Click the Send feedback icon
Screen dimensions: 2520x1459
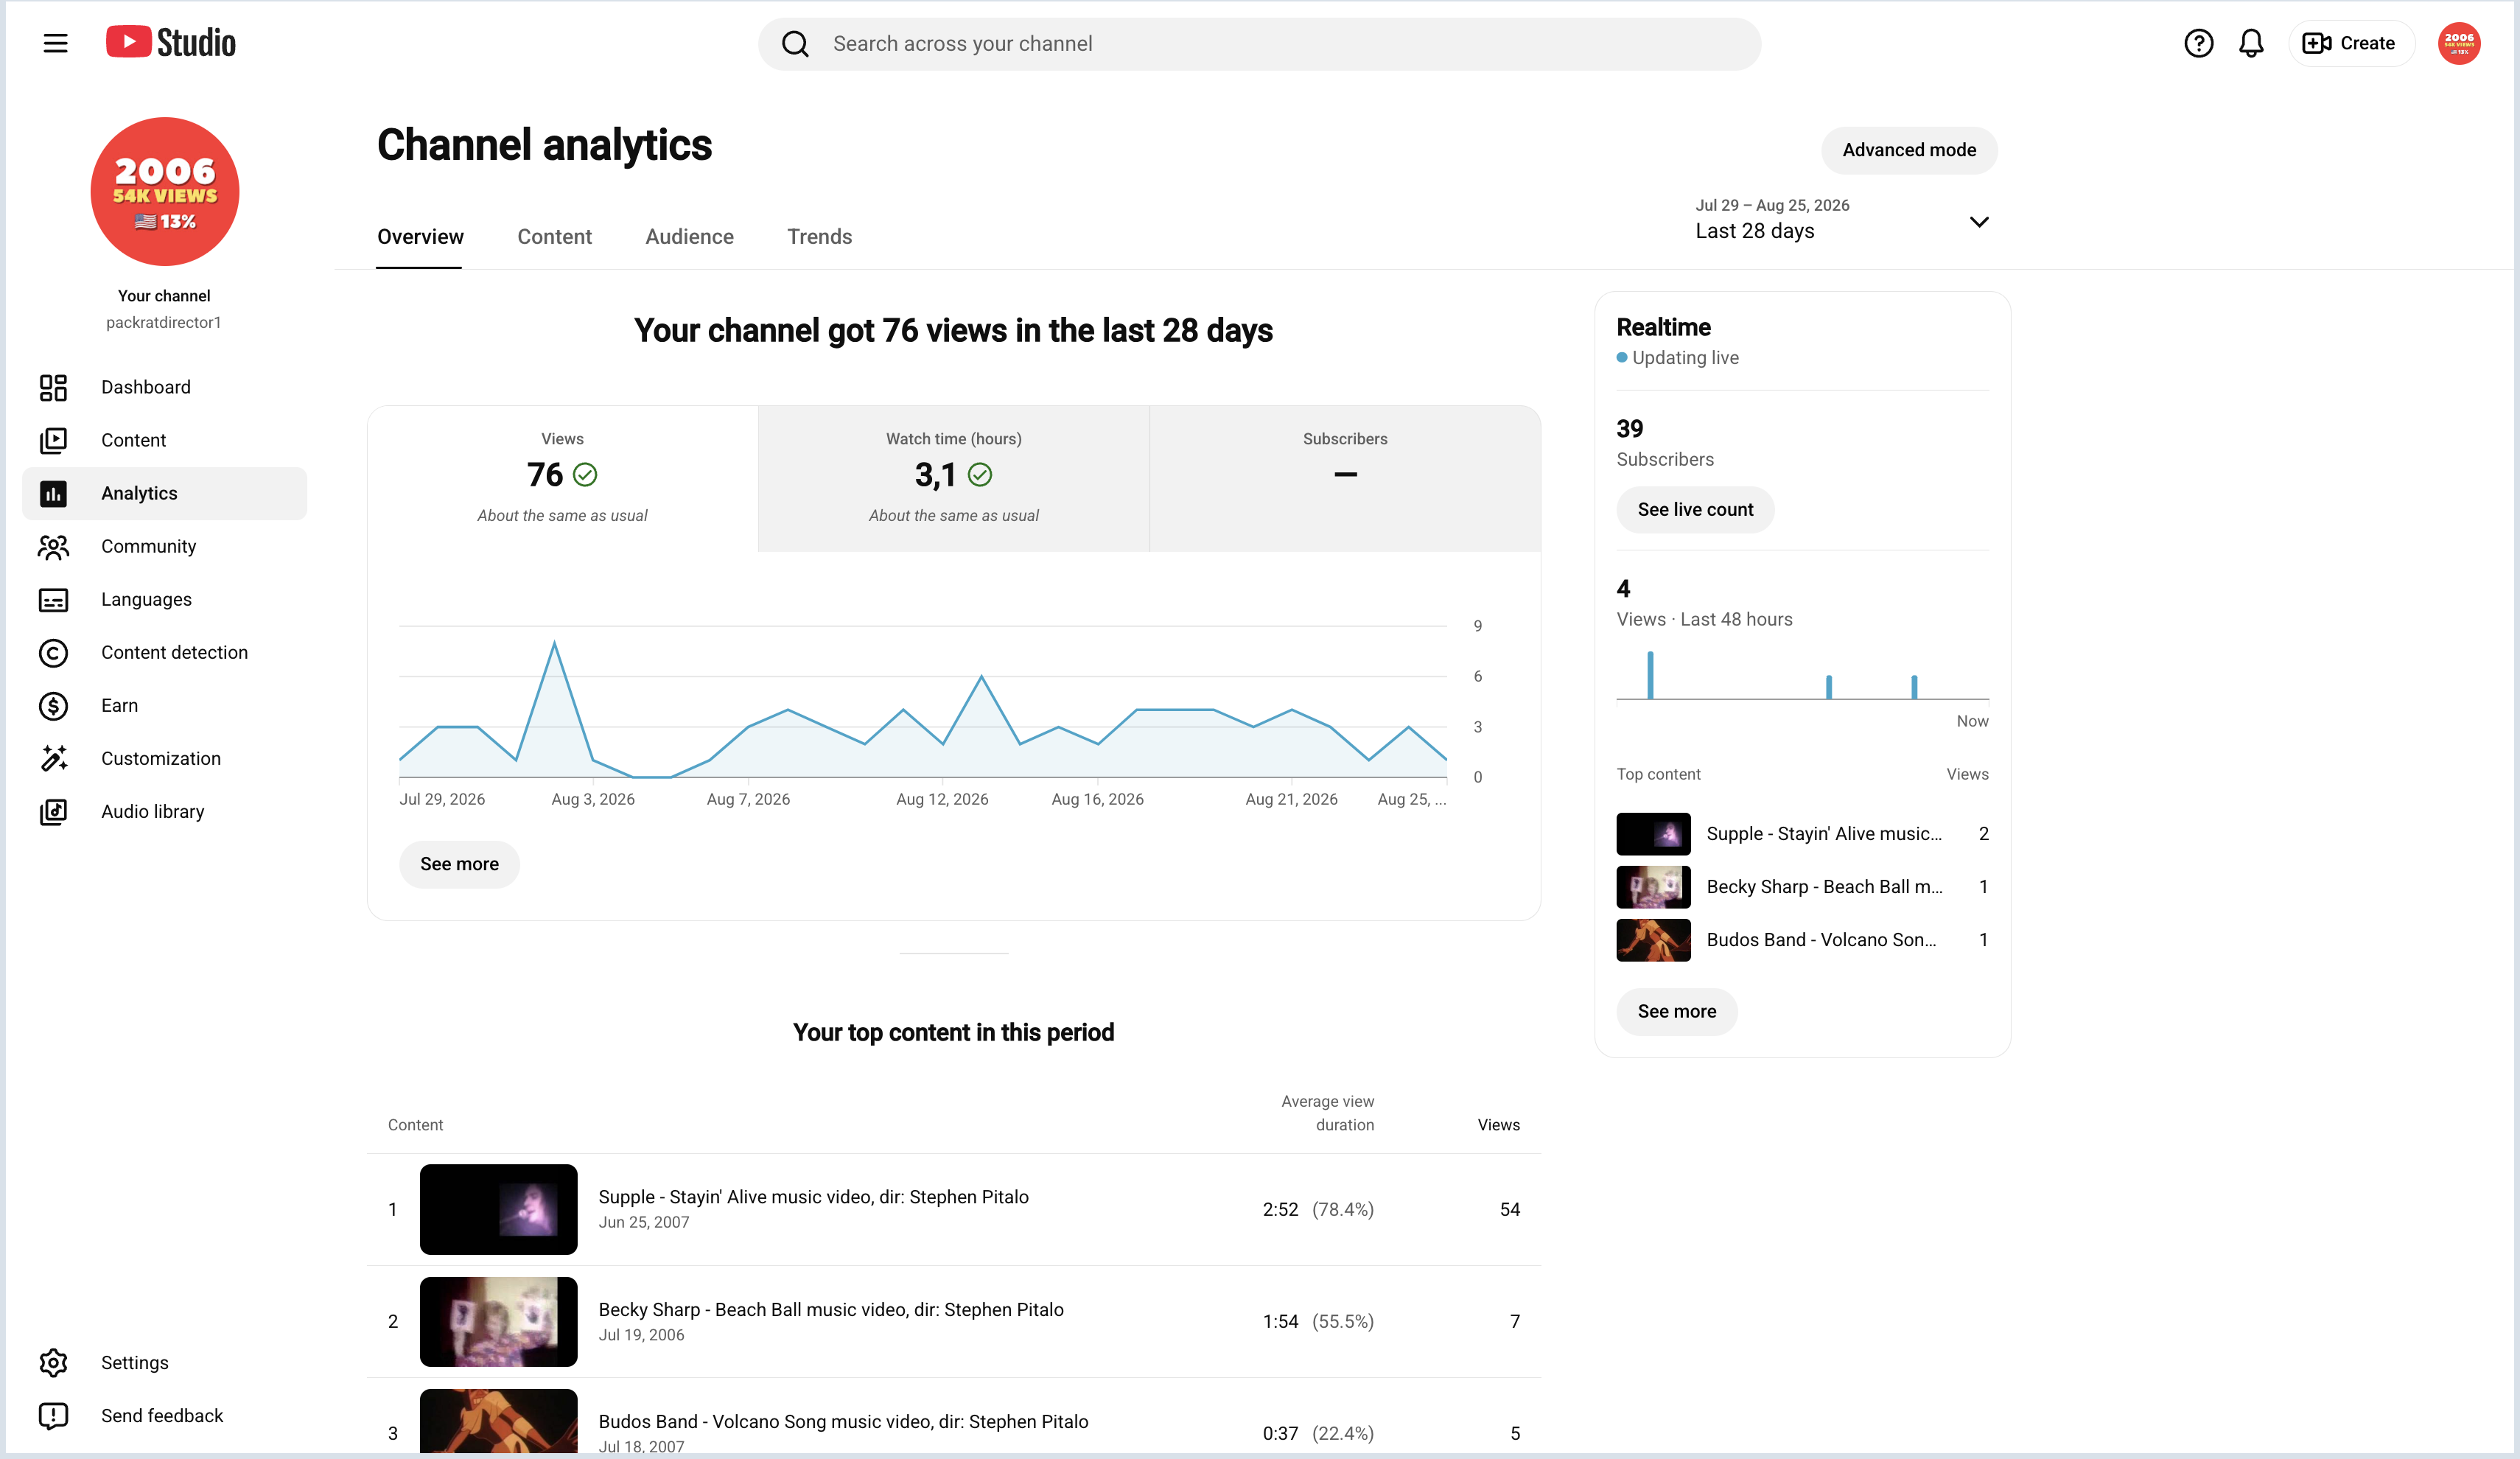(x=53, y=1415)
